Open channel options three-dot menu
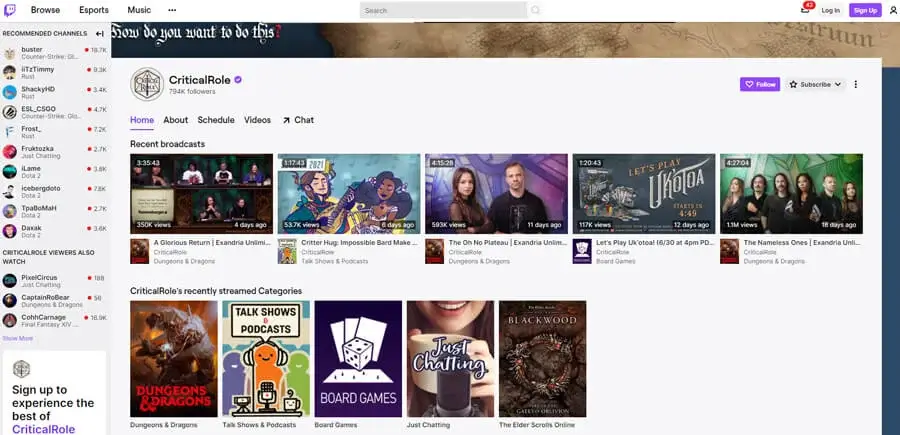 [x=856, y=84]
